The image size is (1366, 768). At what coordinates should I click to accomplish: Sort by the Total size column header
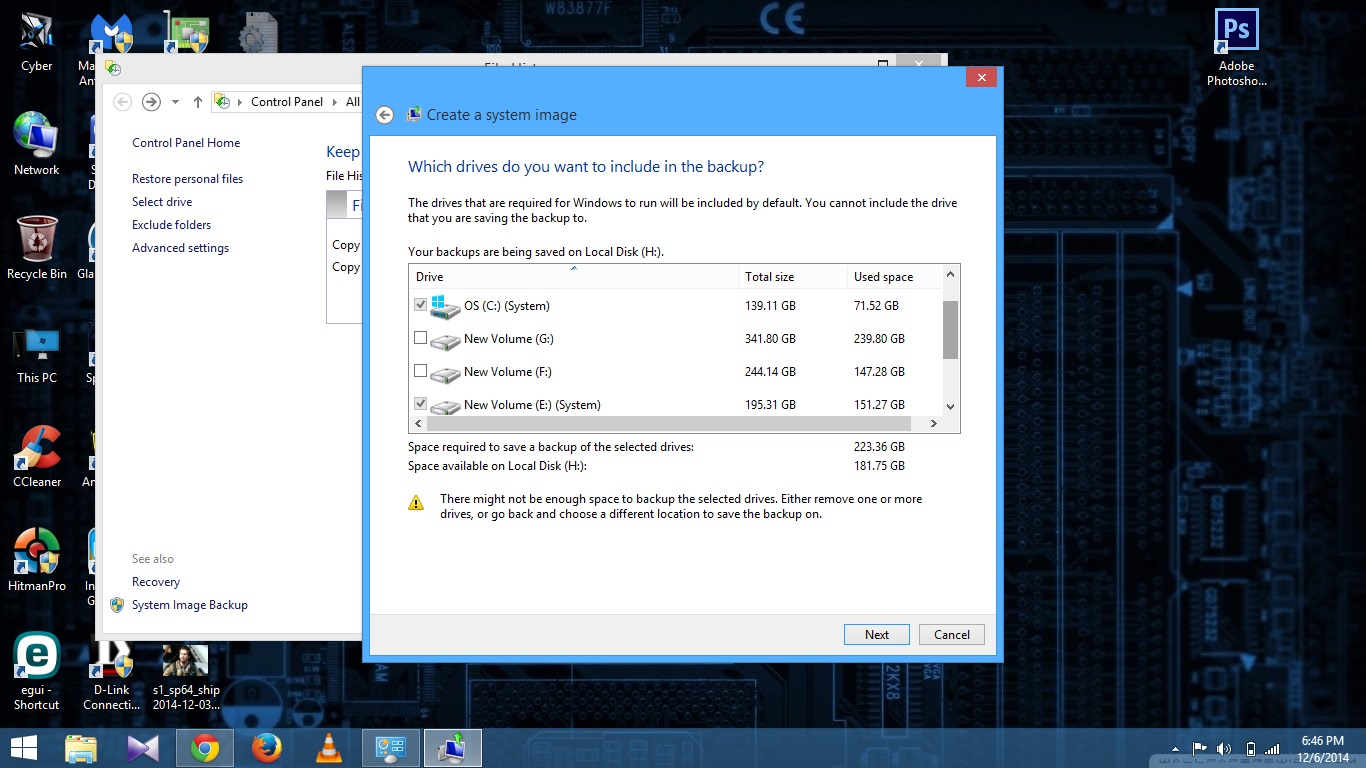coord(793,277)
